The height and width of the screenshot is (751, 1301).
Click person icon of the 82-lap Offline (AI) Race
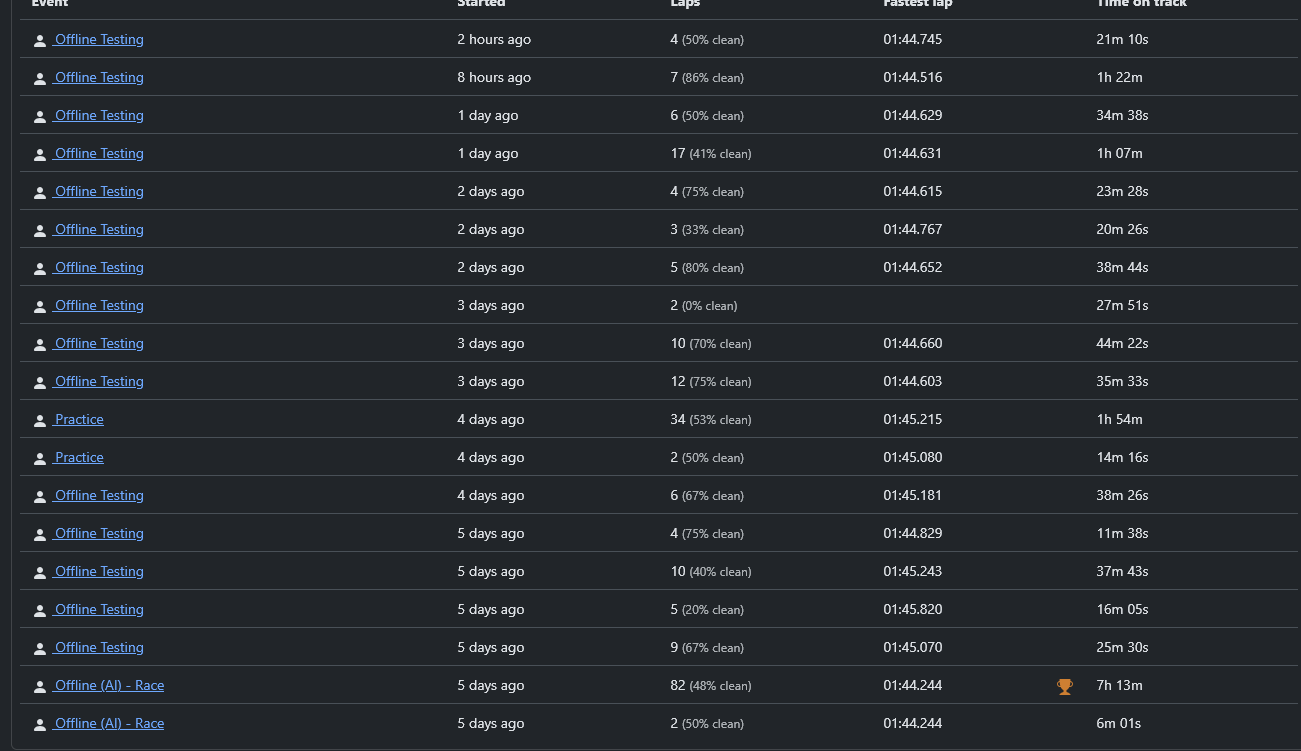click(40, 687)
